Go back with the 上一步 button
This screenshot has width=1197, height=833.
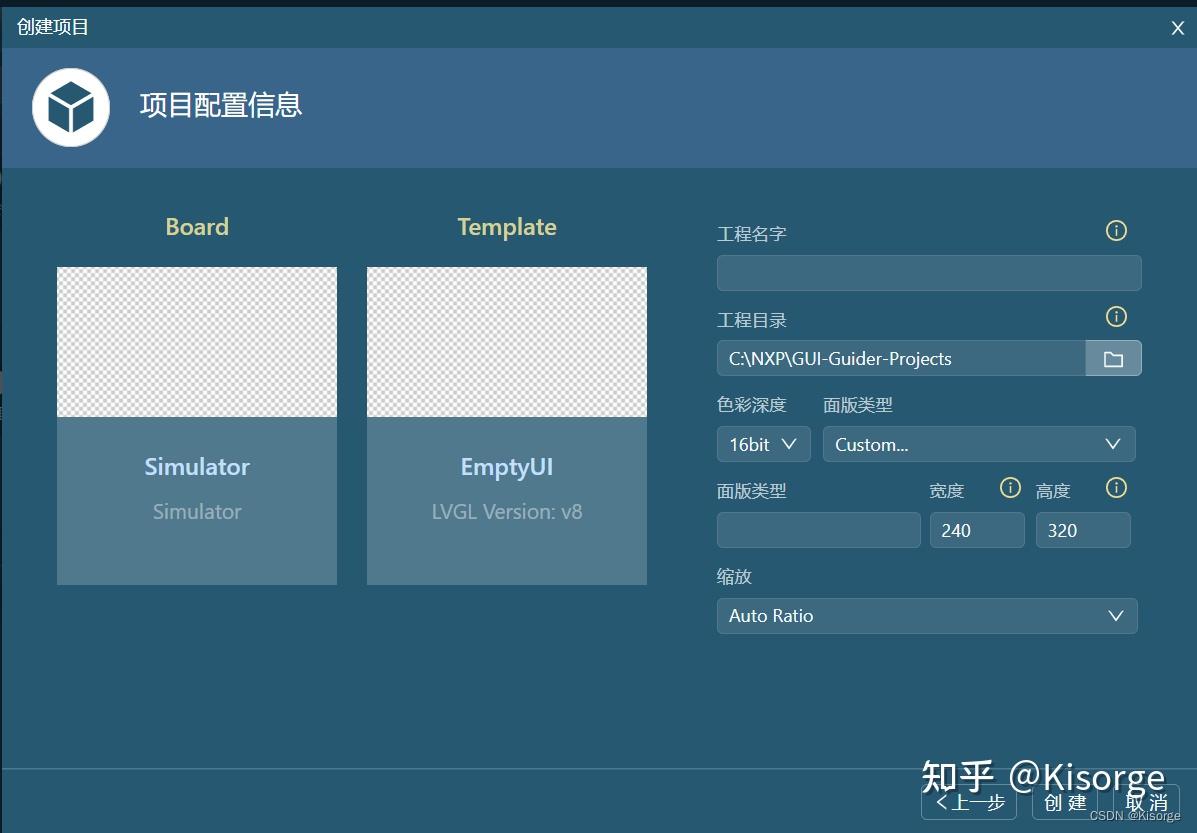tap(967, 802)
